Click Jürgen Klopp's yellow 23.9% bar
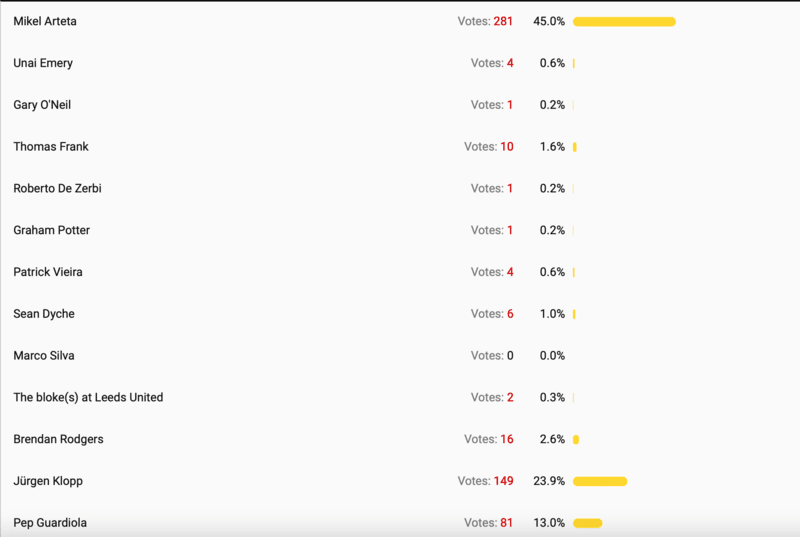800x537 pixels. click(x=600, y=481)
